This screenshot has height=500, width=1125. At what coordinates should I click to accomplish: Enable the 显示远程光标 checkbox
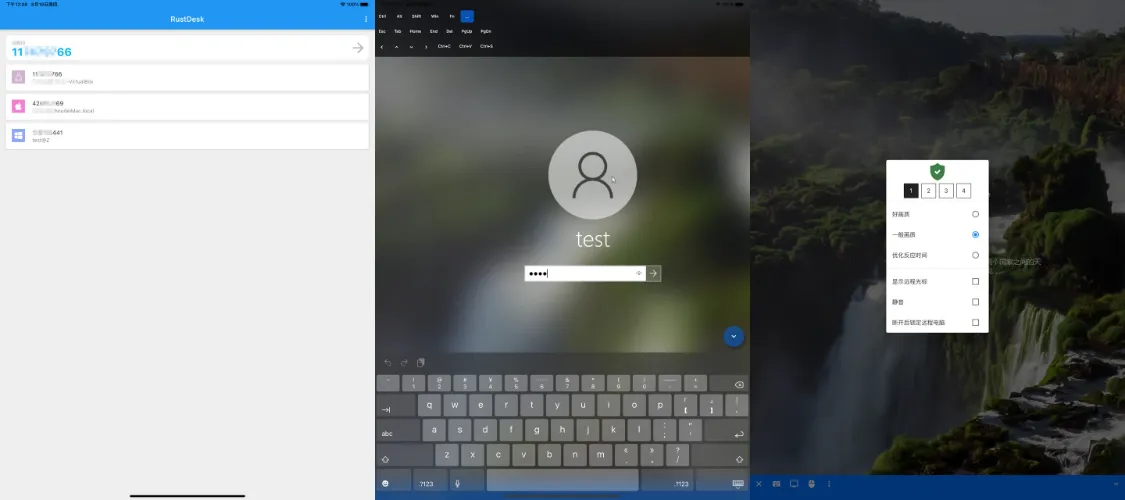coord(975,281)
